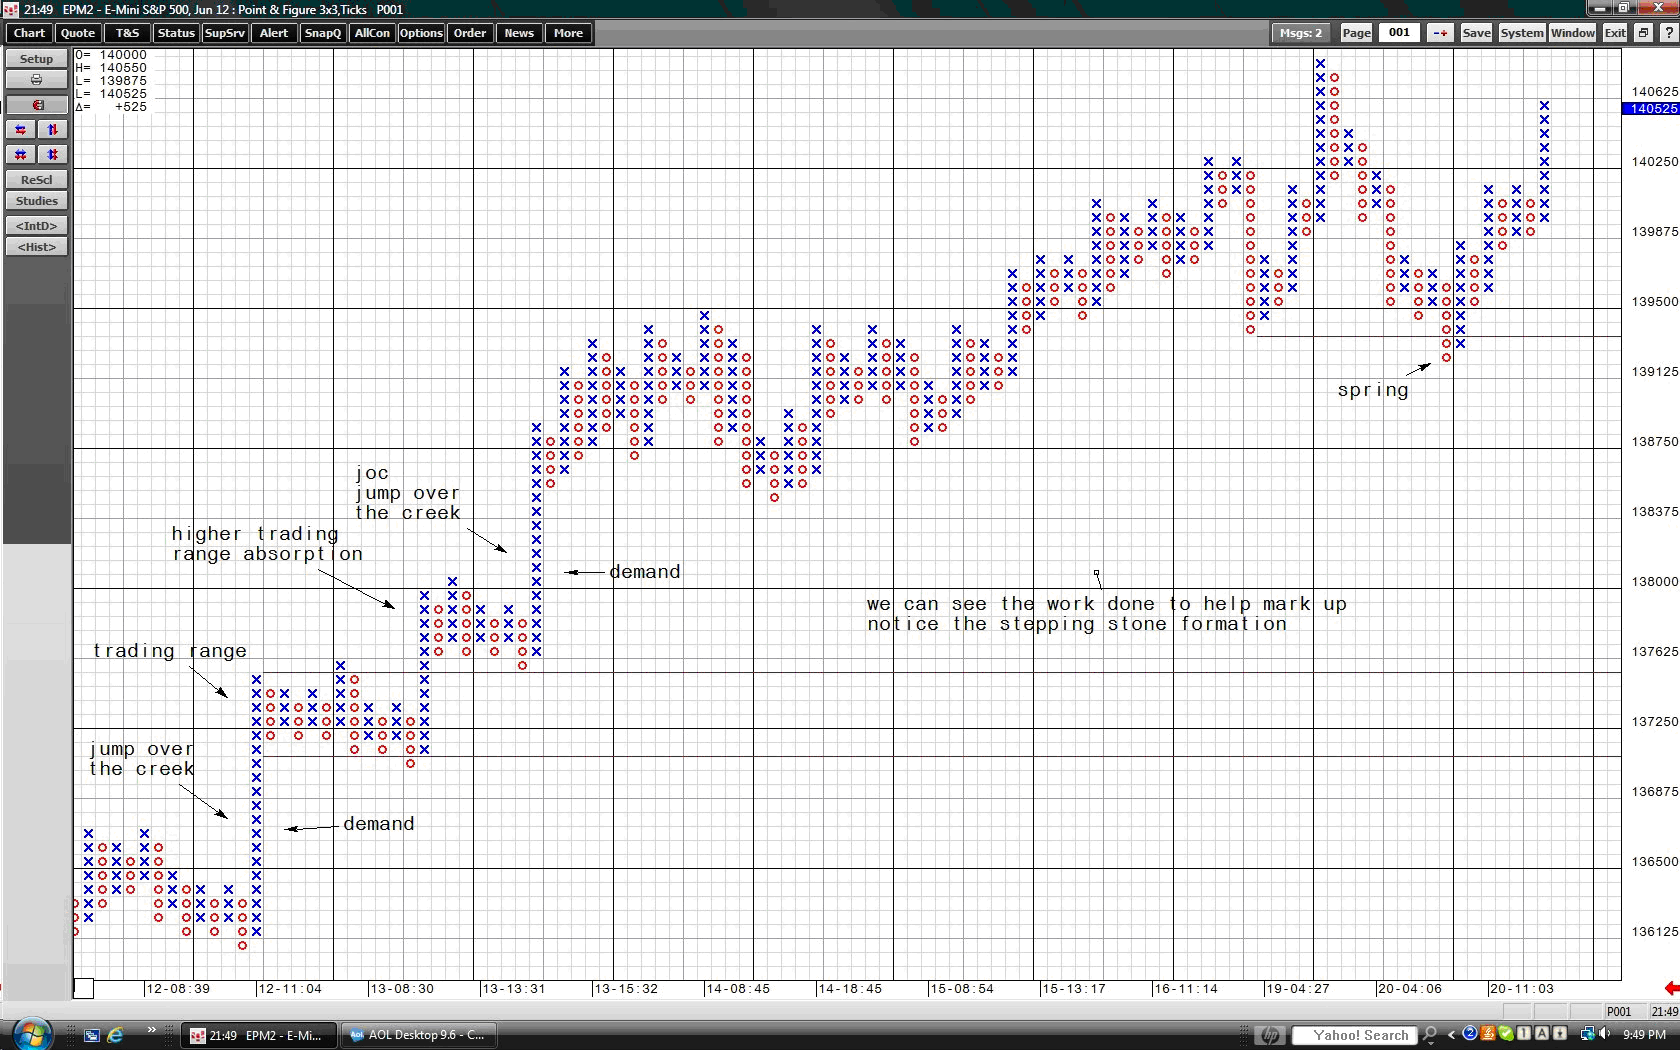Viewport: 1680px width, 1050px height.
Task: Click the page number field showing 001
Action: coord(1399,33)
